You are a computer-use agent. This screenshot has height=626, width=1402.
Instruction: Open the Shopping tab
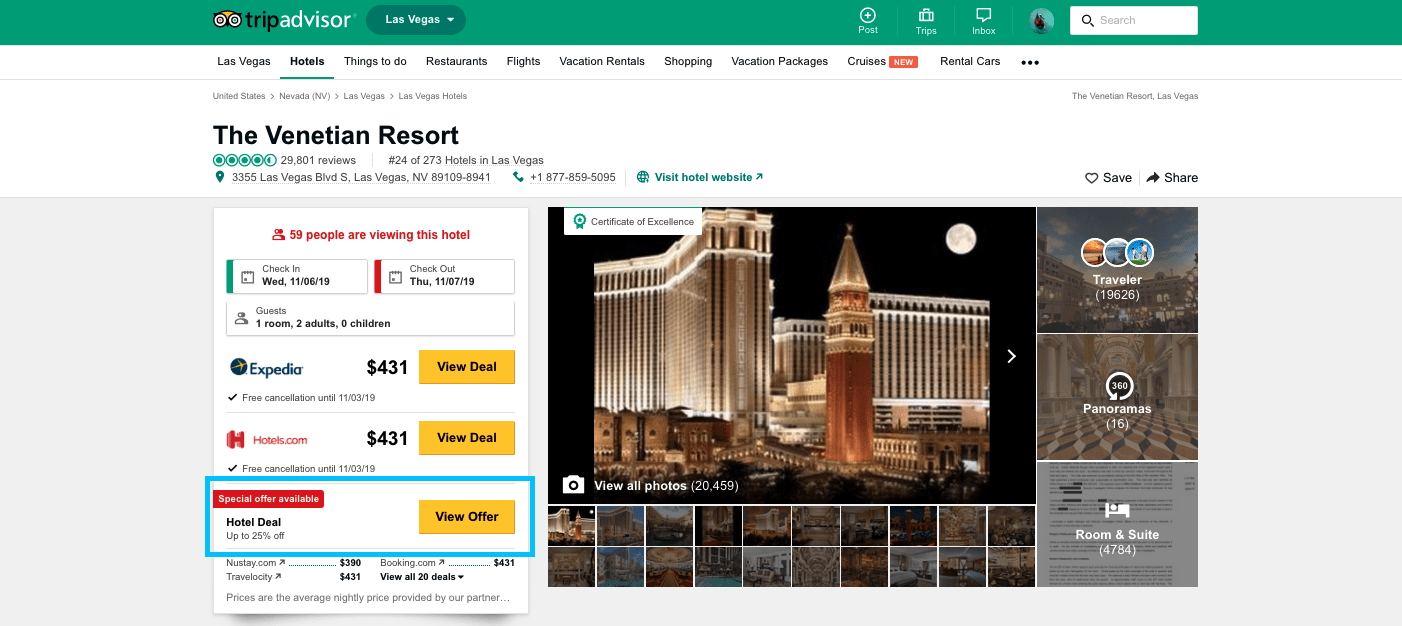click(688, 61)
